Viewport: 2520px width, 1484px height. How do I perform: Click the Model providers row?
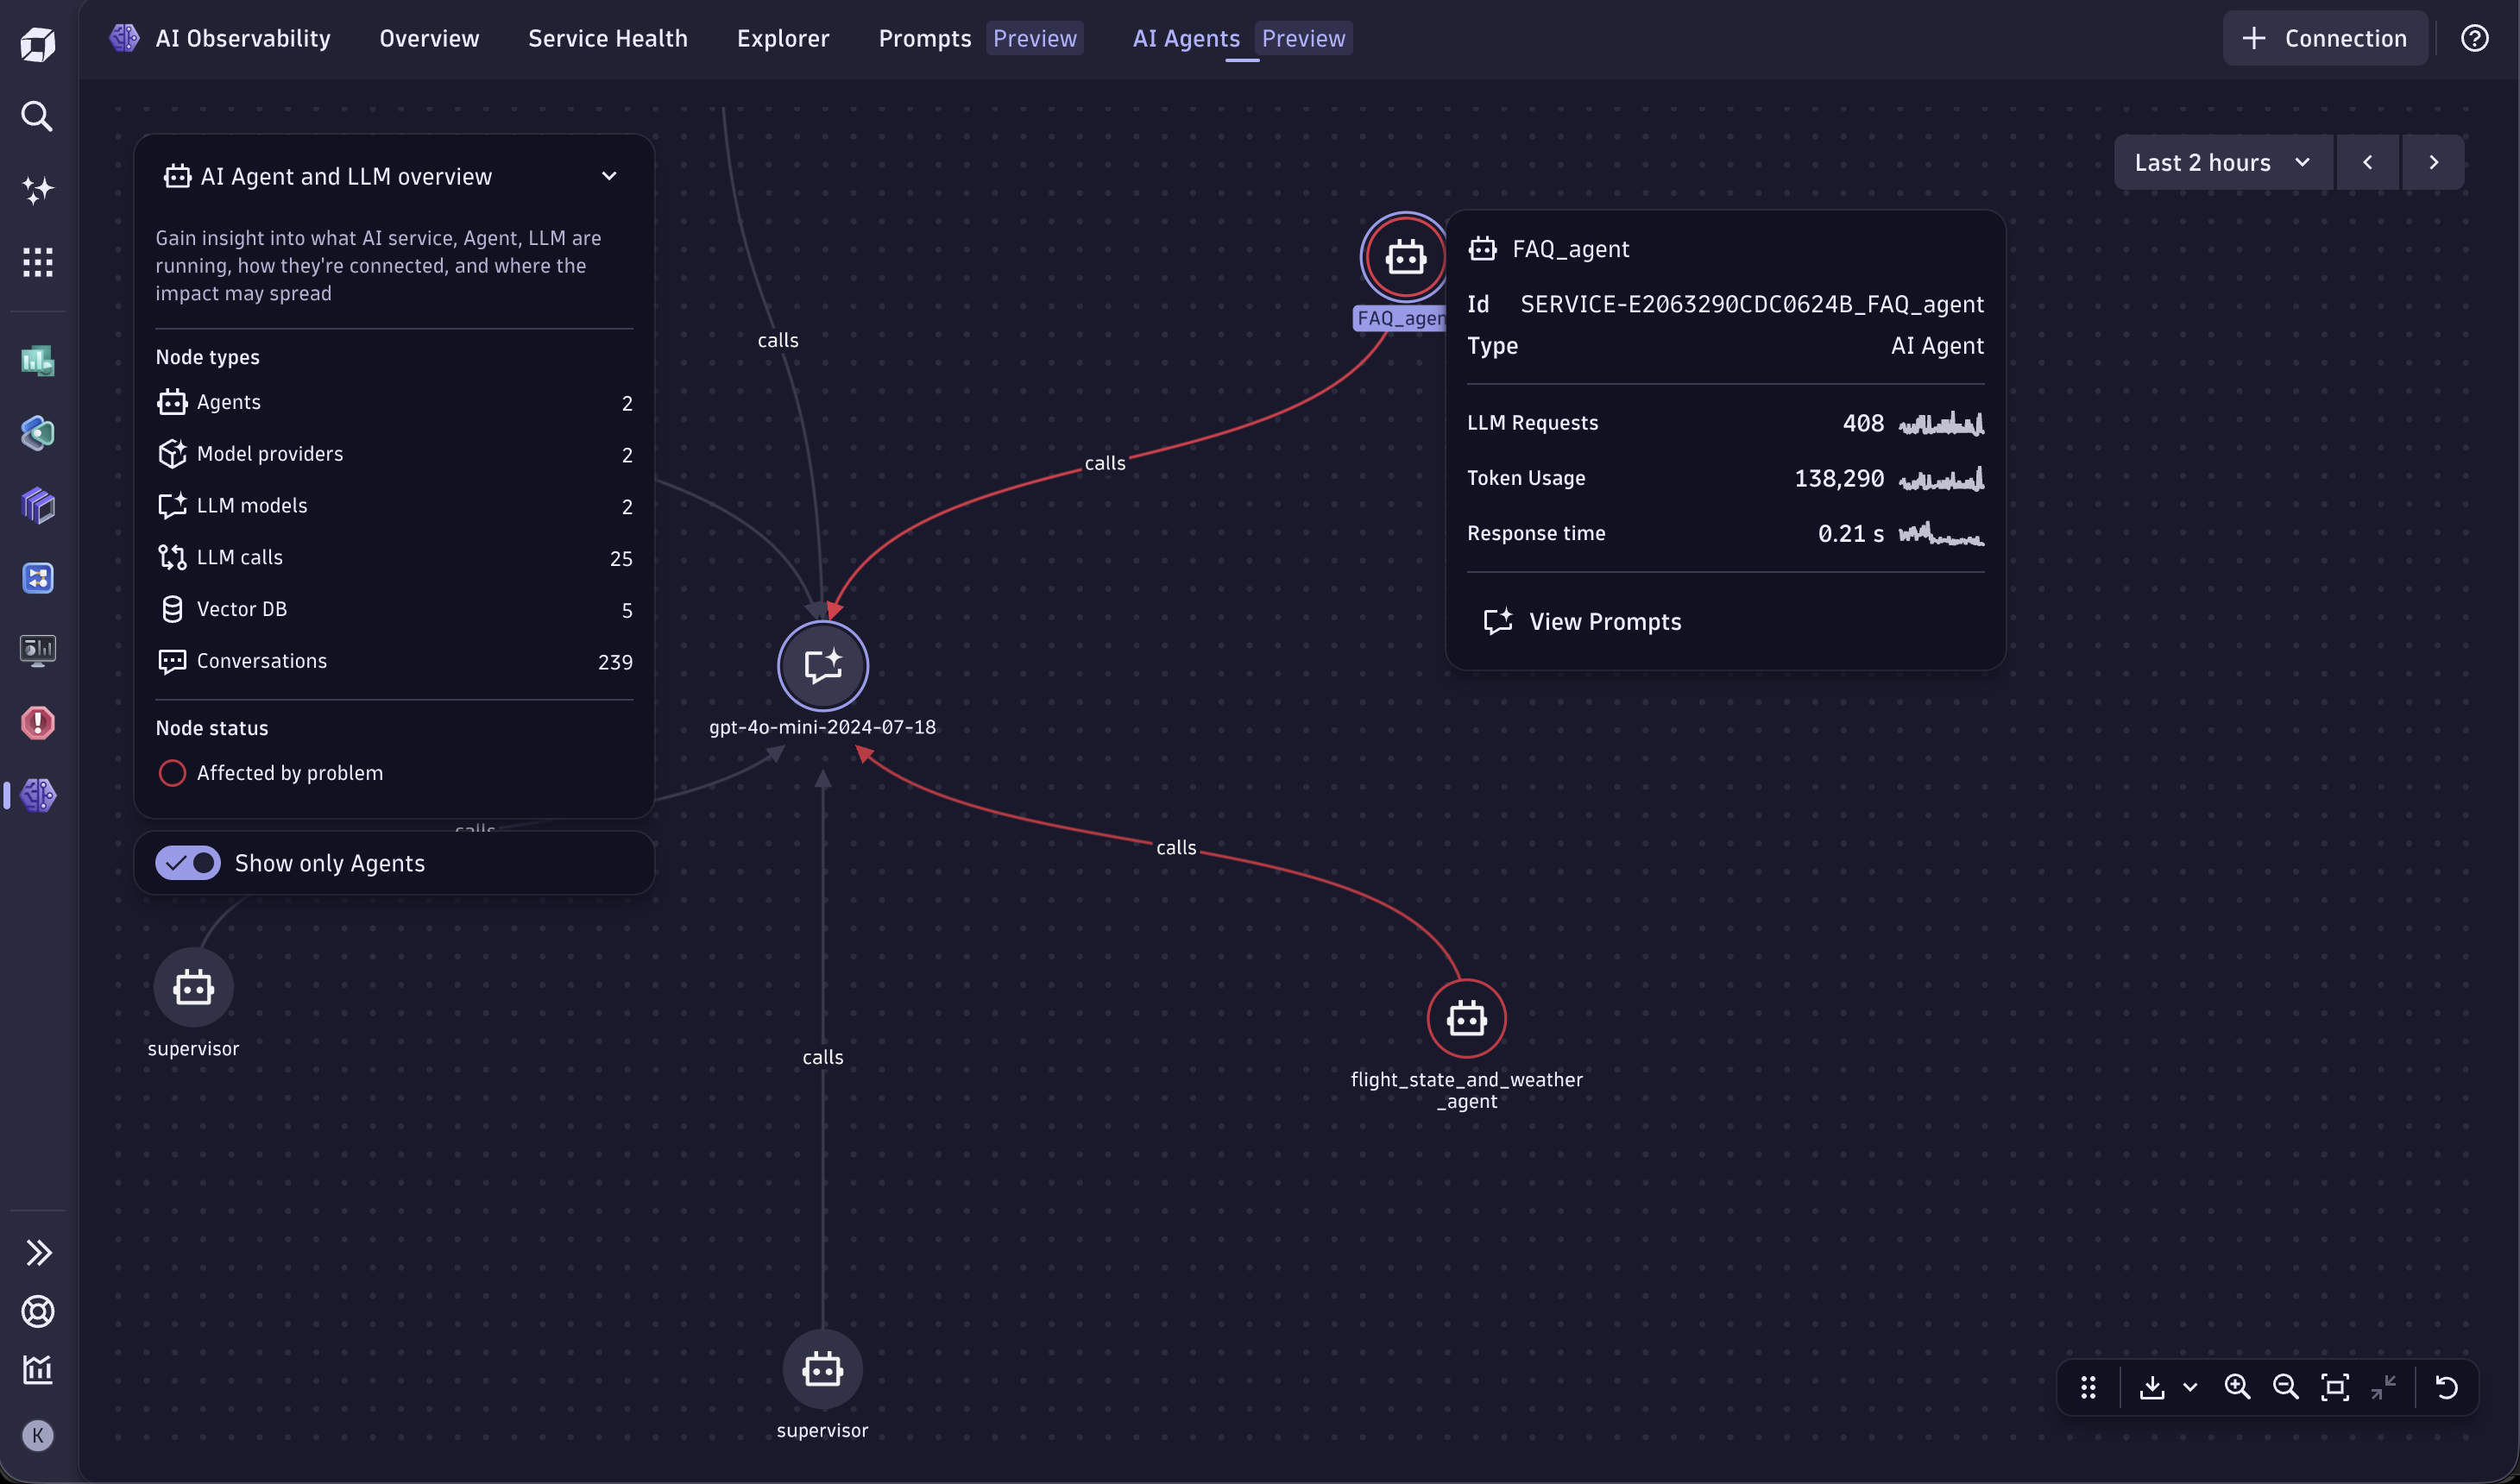point(395,454)
